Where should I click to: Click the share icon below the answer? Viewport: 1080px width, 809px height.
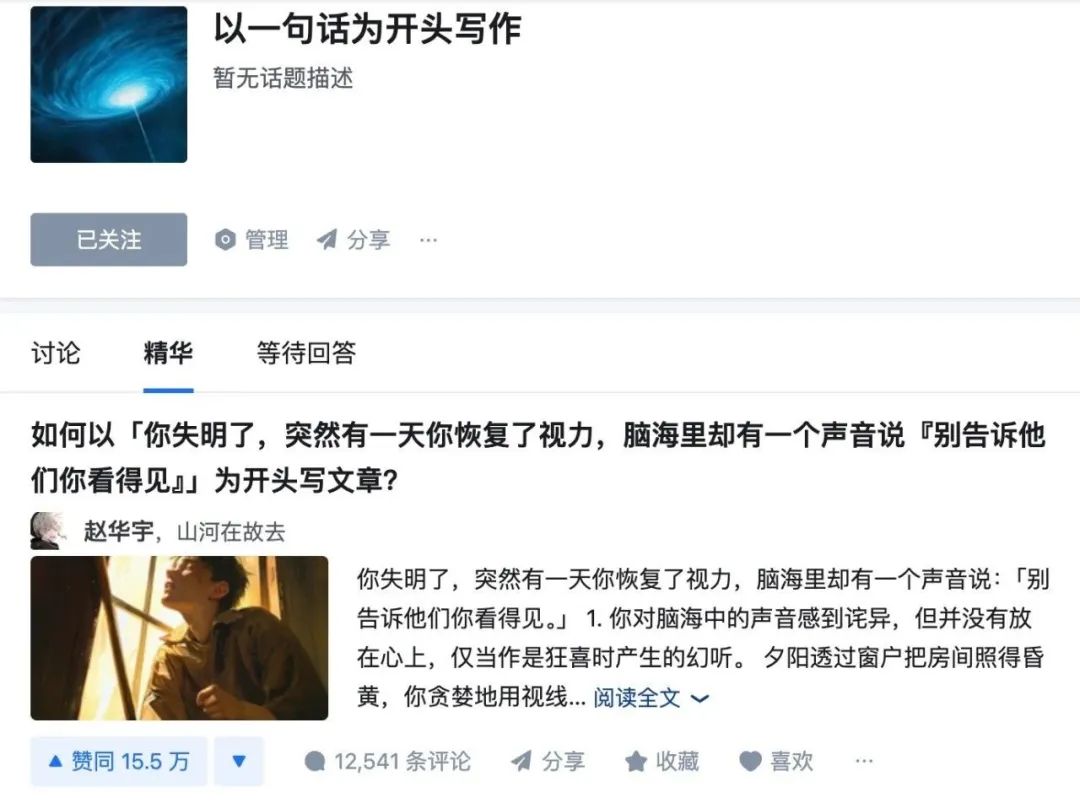click(x=521, y=761)
